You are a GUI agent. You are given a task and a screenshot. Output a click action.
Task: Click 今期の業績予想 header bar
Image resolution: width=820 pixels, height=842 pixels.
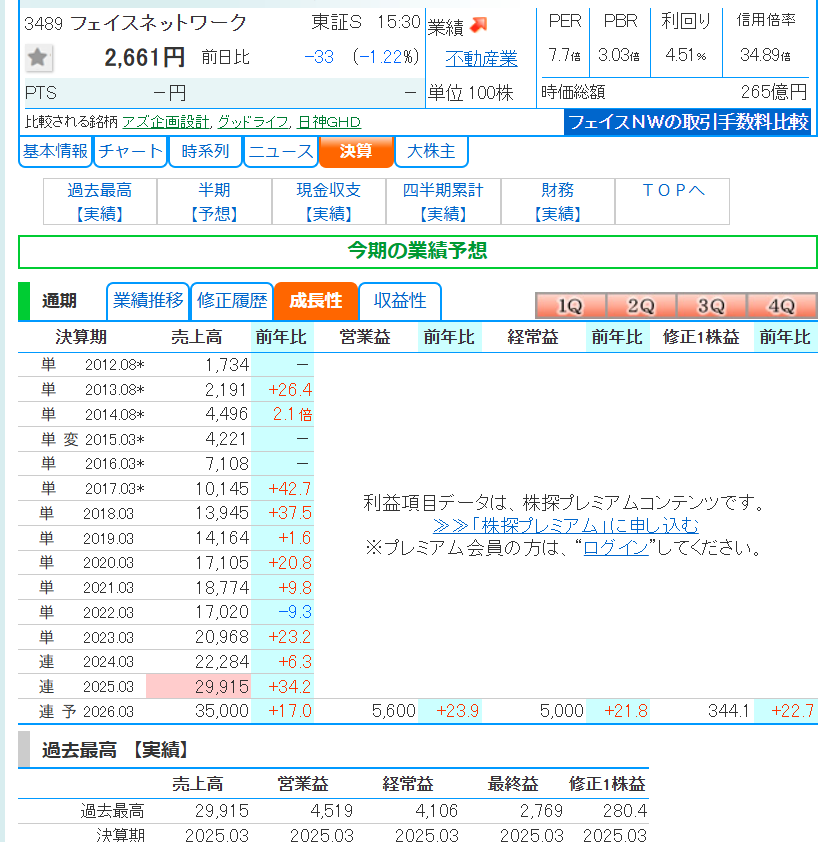(x=417, y=251)
